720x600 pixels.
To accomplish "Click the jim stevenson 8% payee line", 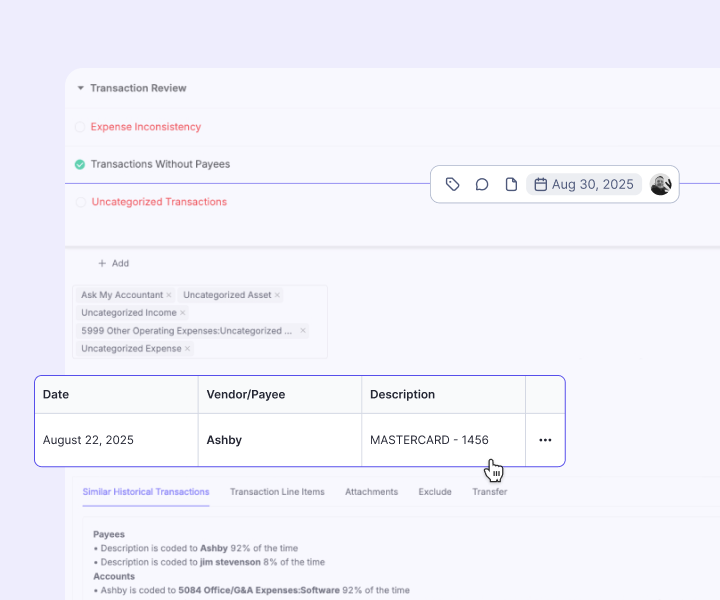I will click(x=209, y=562).
